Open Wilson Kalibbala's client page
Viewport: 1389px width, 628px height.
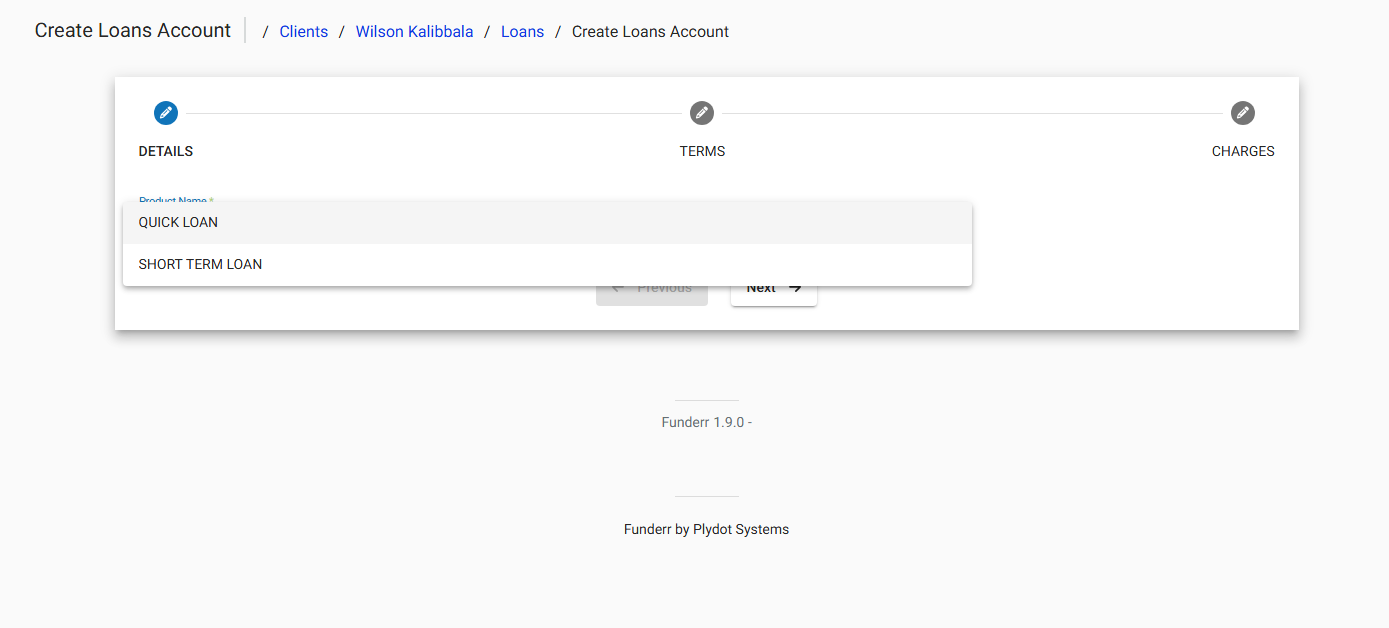tap(414, 31)
